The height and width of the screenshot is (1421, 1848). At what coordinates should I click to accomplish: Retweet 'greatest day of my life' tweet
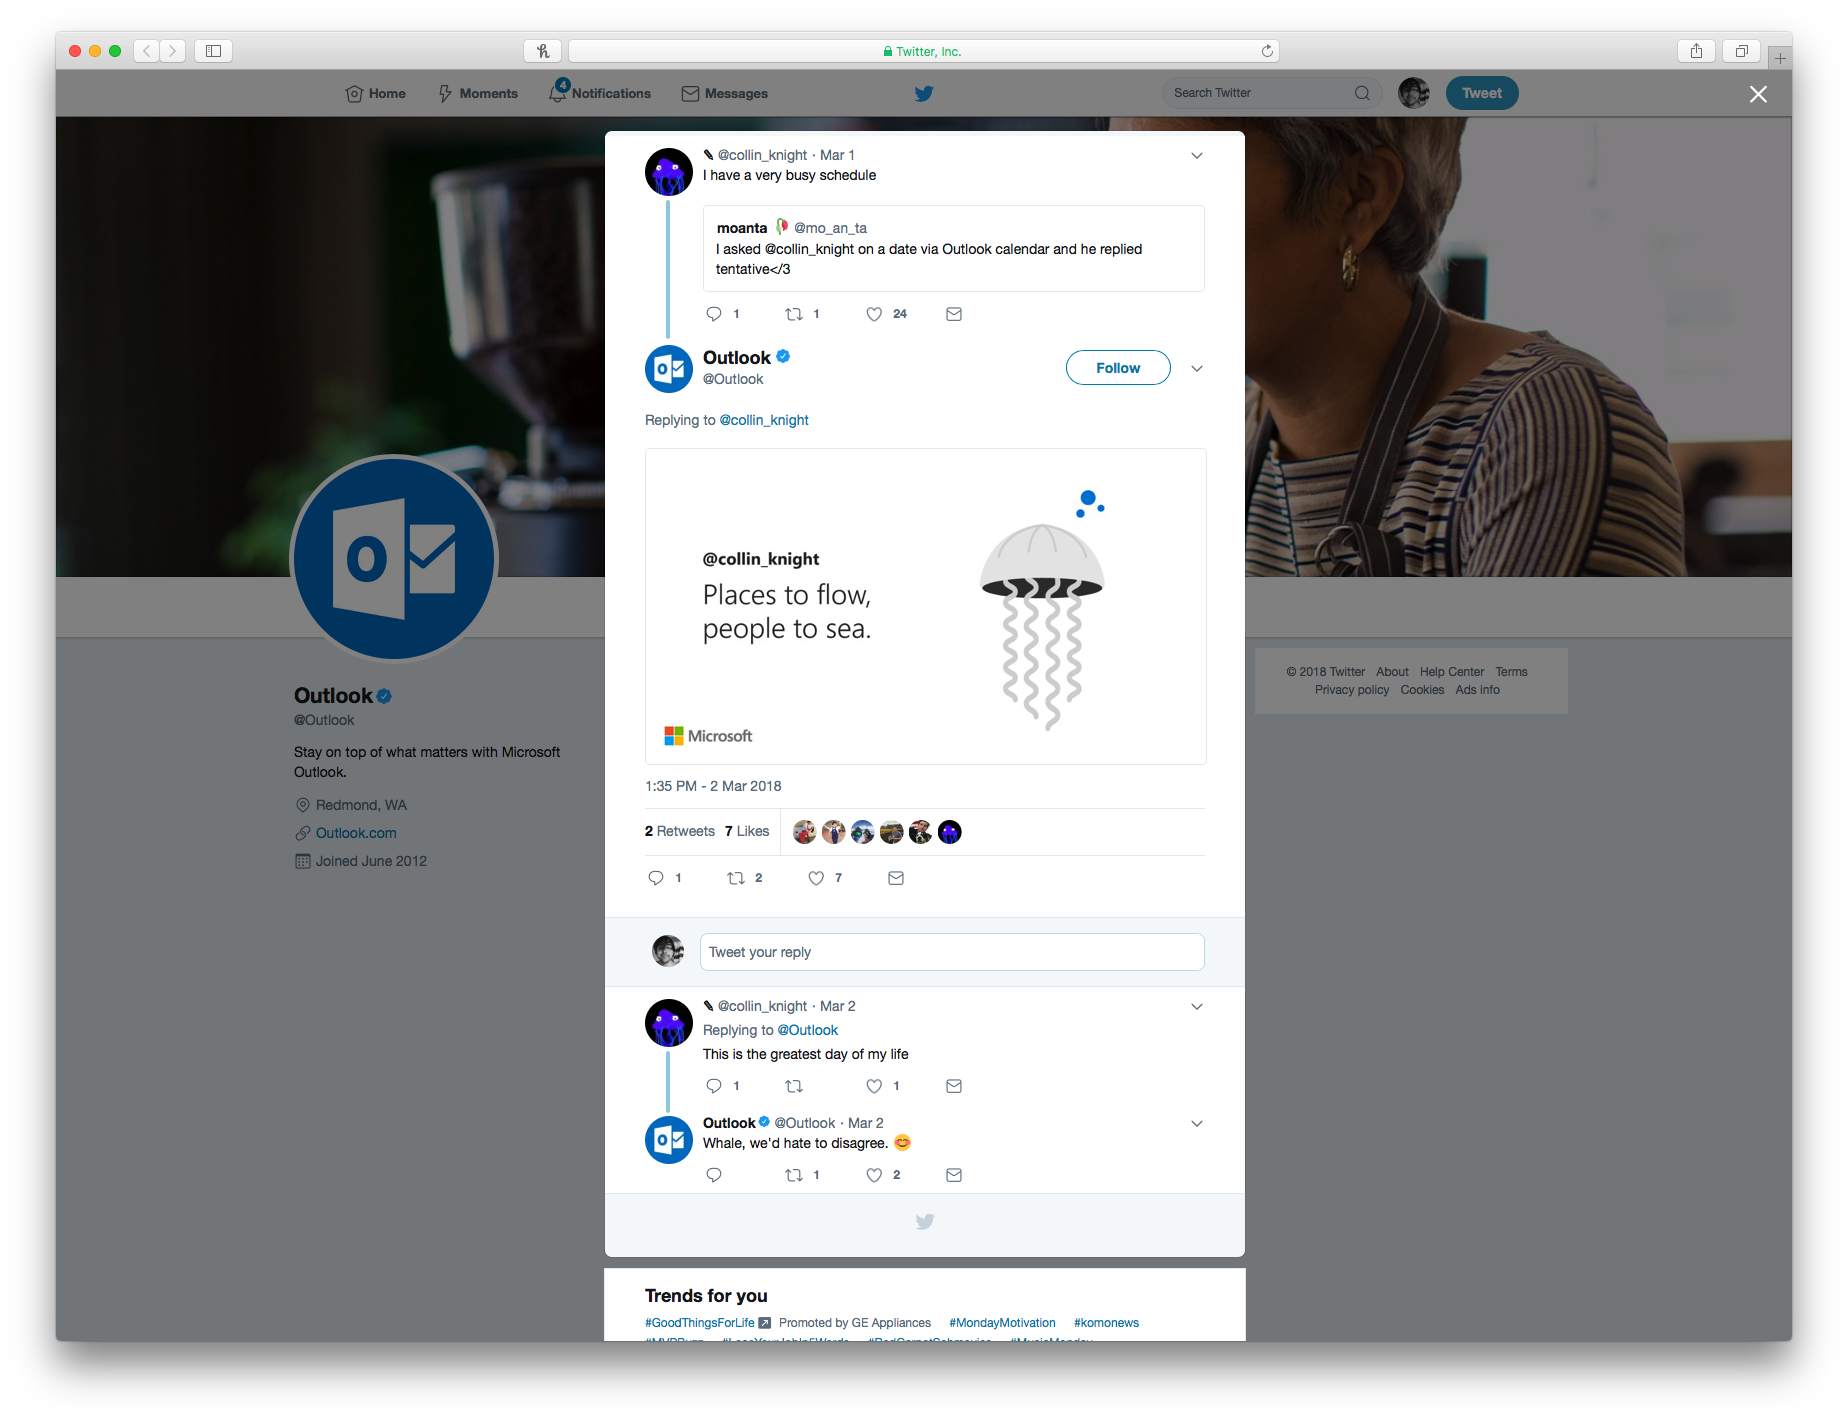[x=794, y=1086]
